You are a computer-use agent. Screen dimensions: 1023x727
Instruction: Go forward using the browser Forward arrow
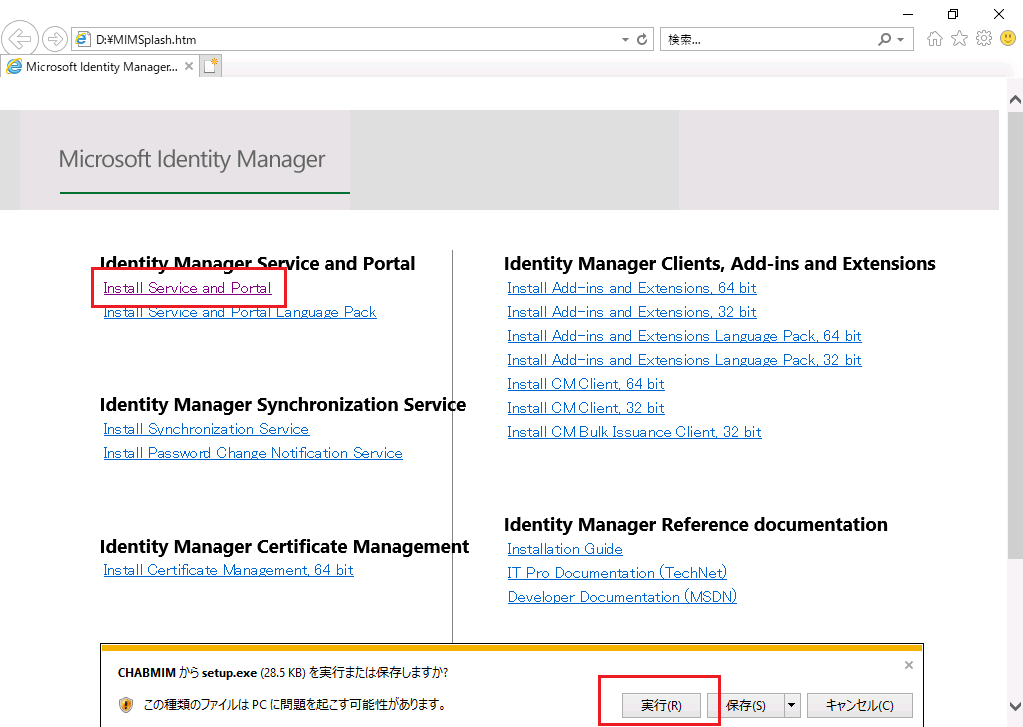55,39
